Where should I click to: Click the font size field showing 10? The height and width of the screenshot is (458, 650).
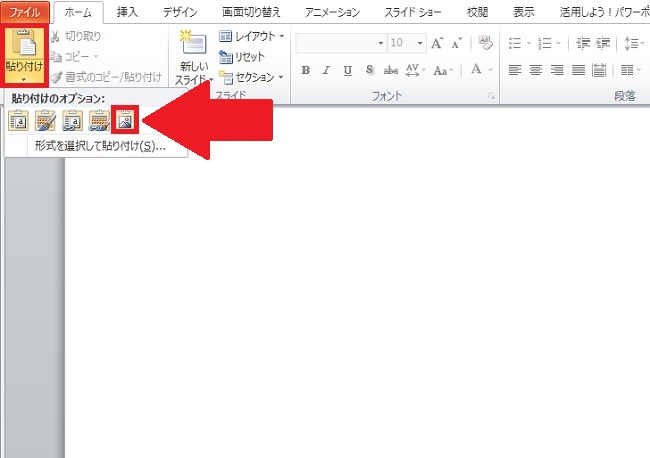(401, 43)
